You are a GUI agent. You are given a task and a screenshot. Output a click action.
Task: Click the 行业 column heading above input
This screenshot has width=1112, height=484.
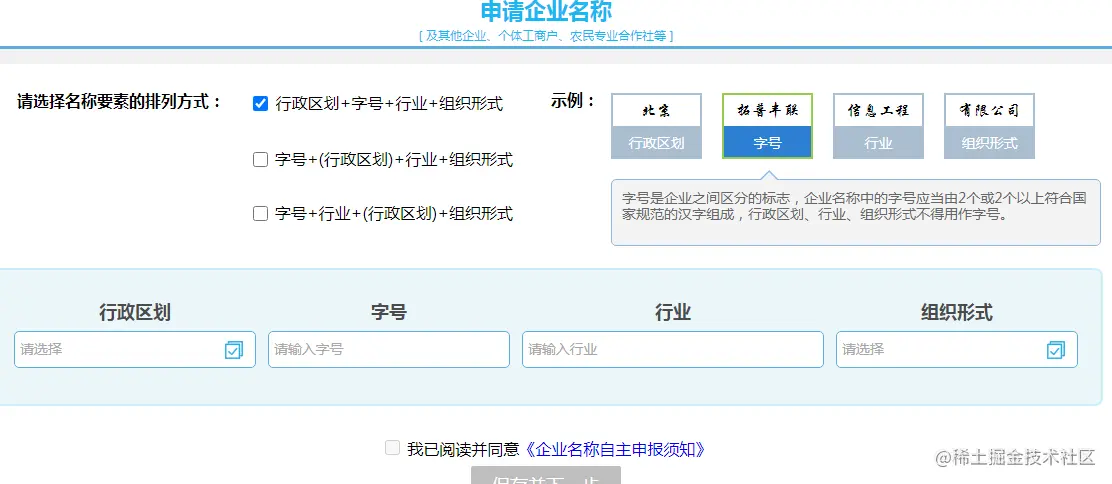pos(673,312)
